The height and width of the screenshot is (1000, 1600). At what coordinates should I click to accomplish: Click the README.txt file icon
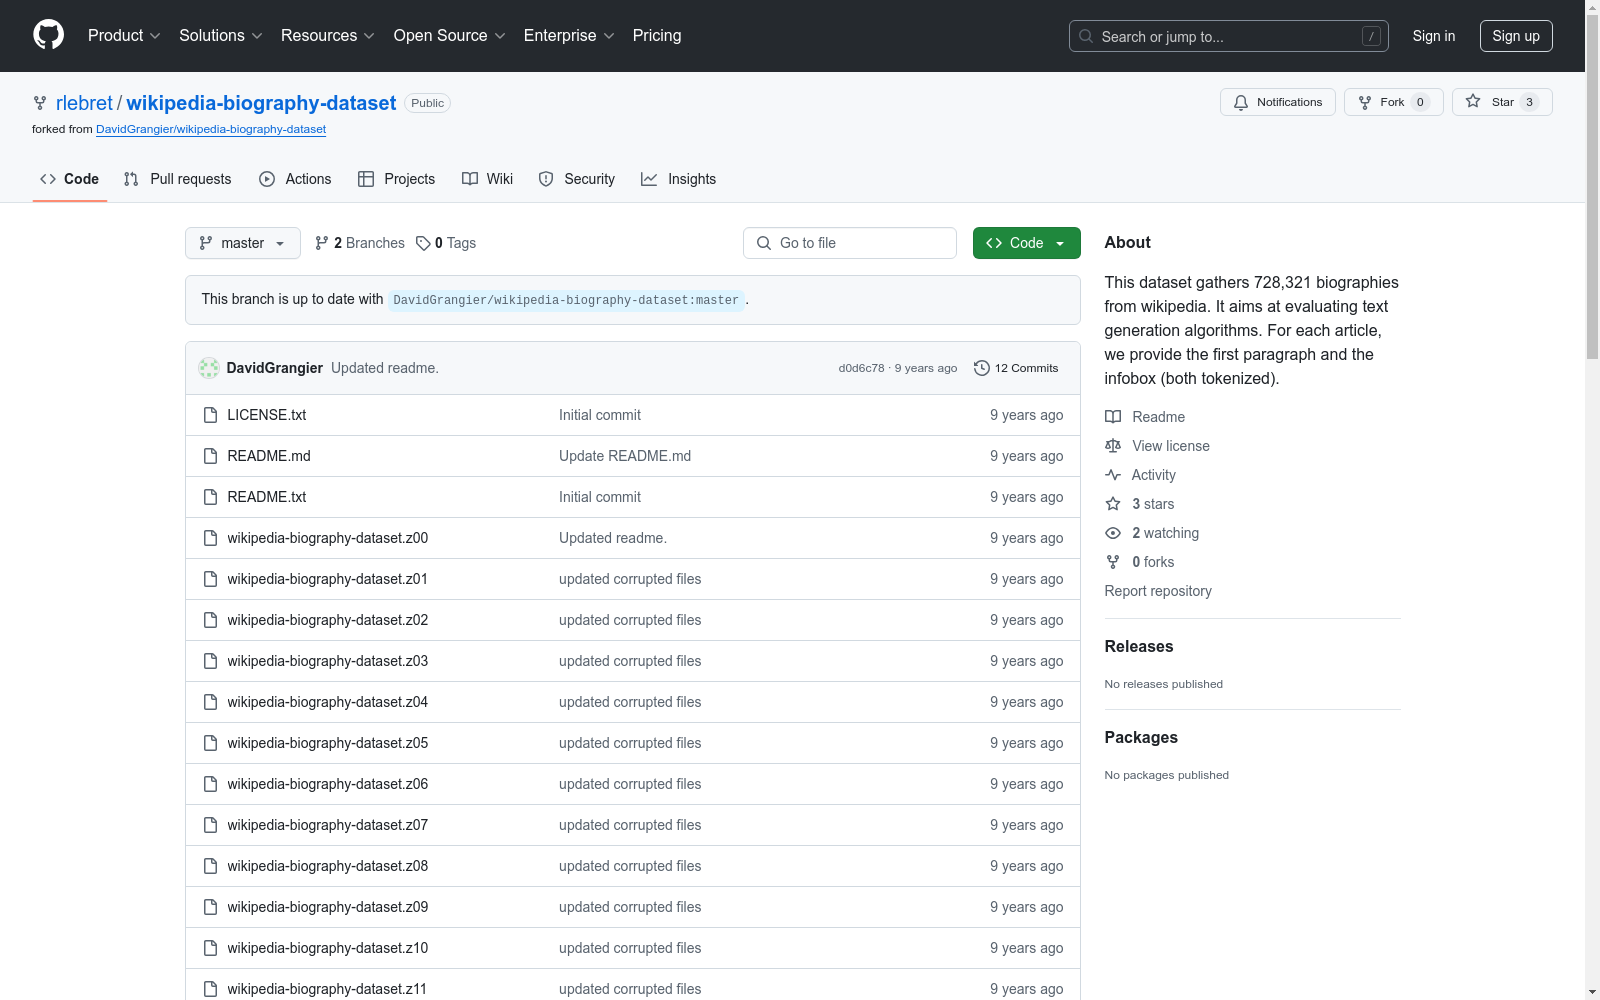click(210, 497)
